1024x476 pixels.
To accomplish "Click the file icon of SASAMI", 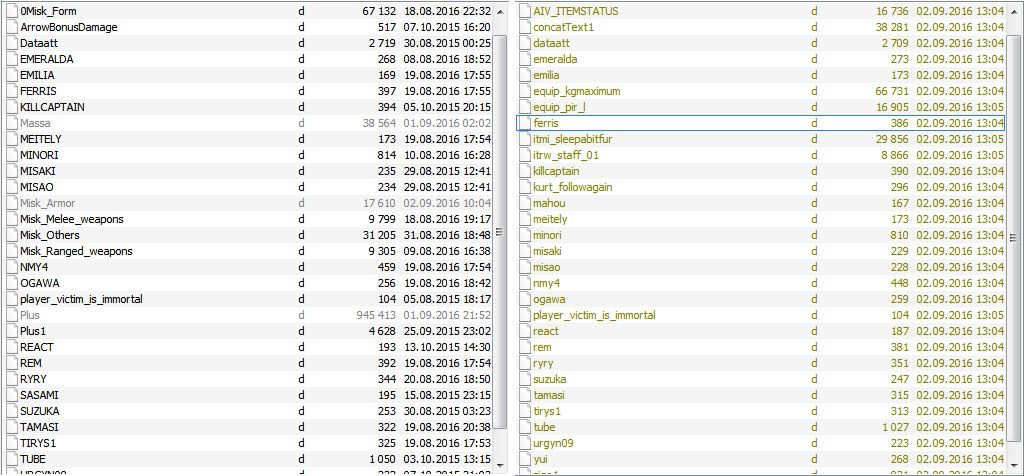I will point(10,395).
